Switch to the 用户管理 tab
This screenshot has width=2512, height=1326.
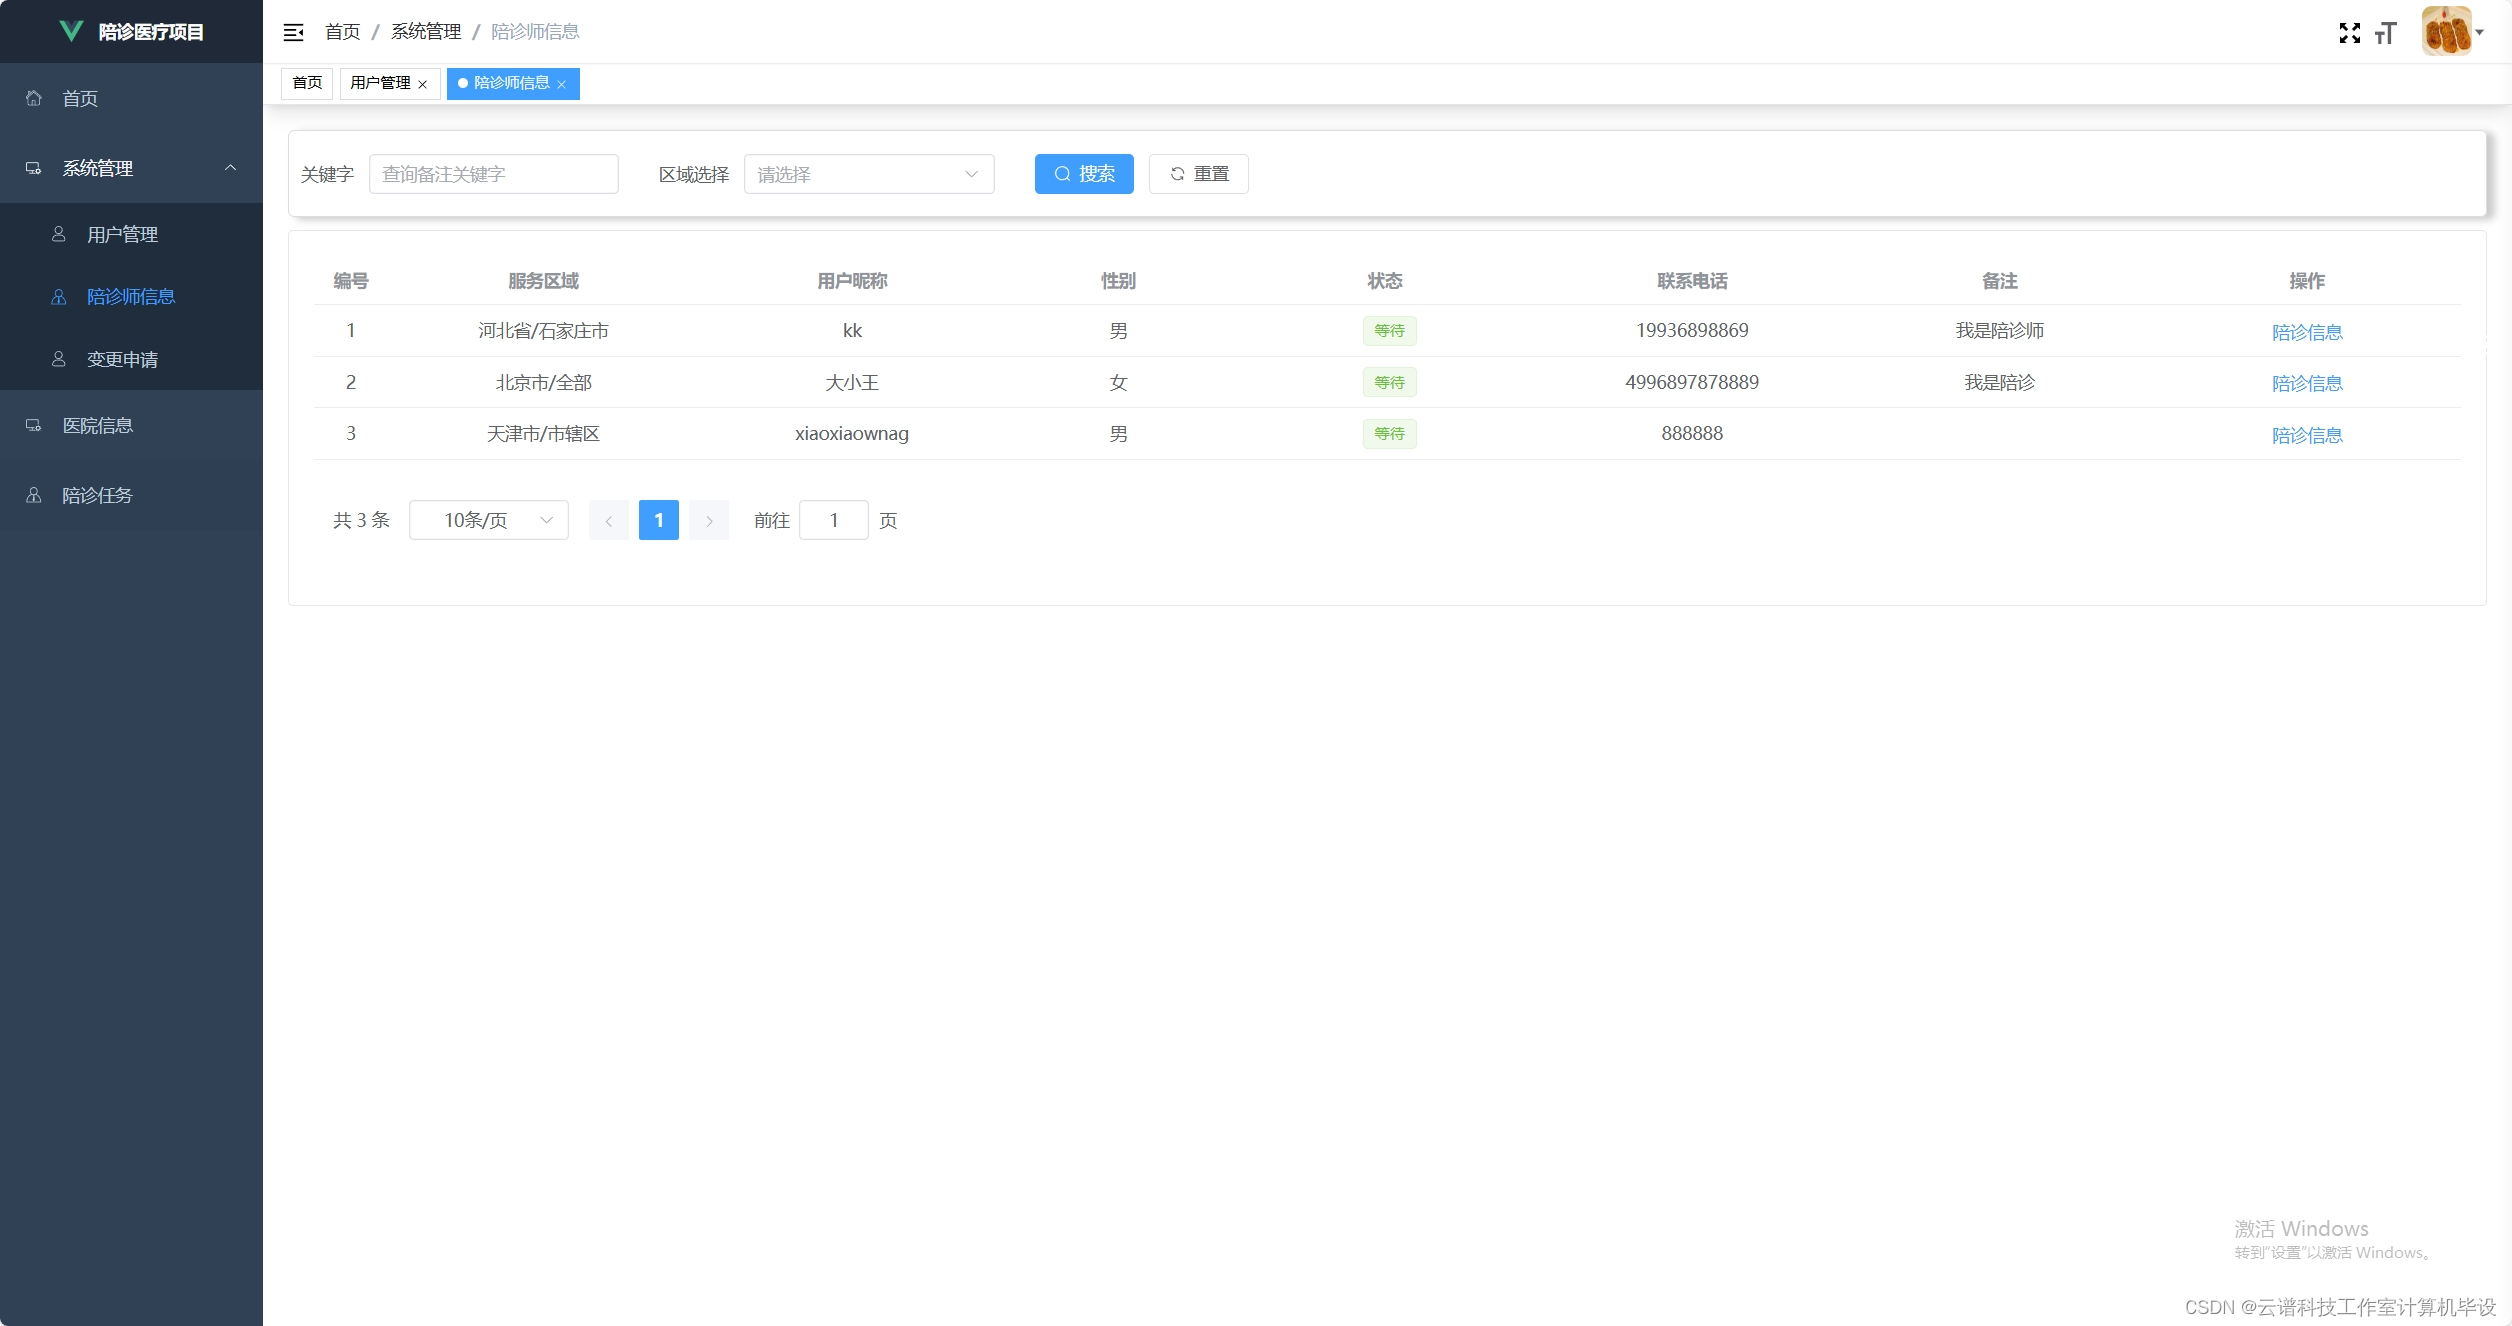click(380, 83)
